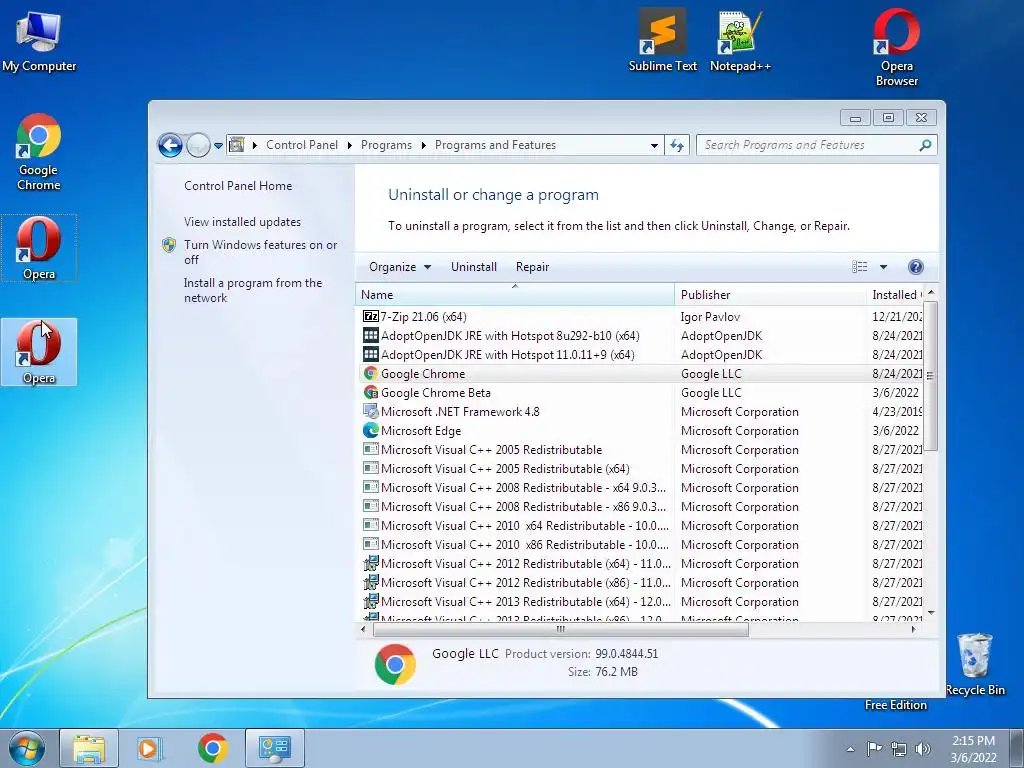Go back with the blue arrow button
Viewport: 1024px width, 768px height.
click(170, 145)
